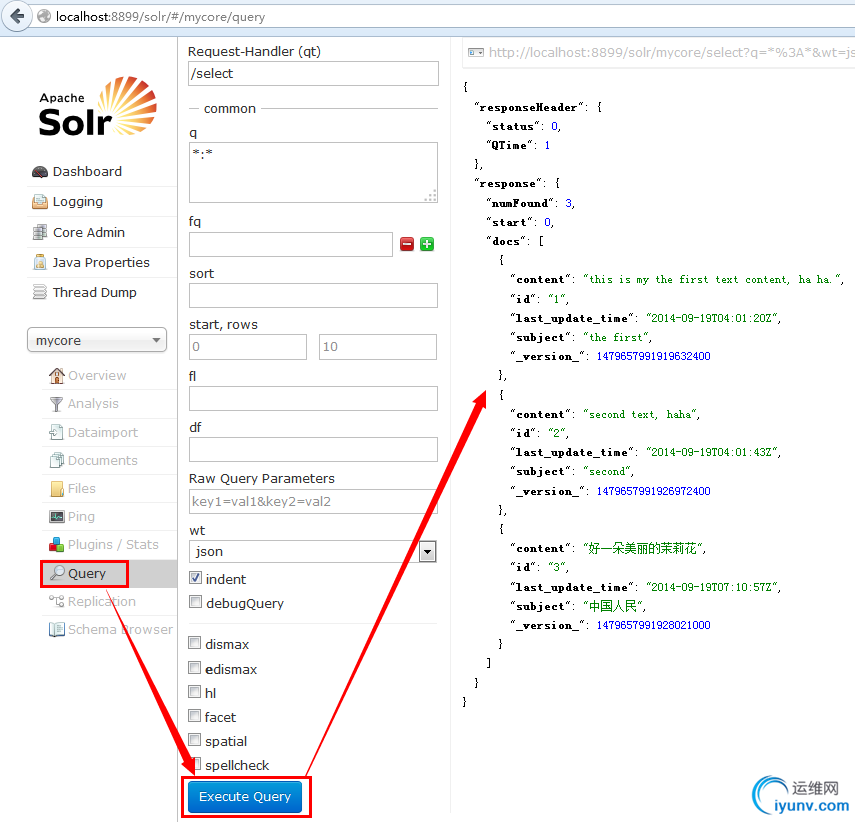This screenshot has height=822, width=855.
Task: Click the rows value field
Action: click(x=378, y=346)
